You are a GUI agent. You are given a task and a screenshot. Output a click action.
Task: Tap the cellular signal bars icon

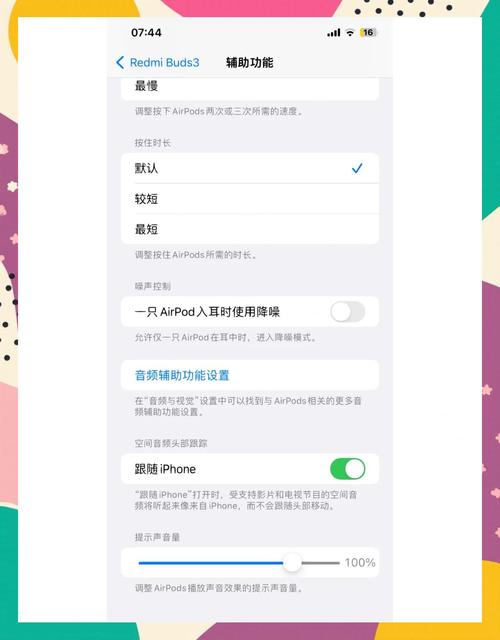tap(333, 33)
